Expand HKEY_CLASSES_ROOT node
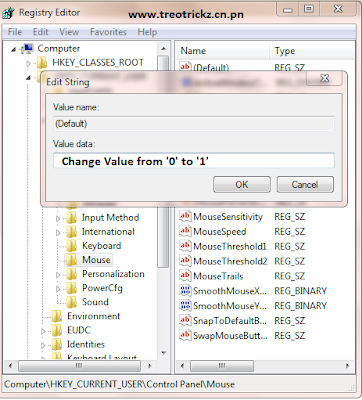The image size is (362, 400). [28, 63]
